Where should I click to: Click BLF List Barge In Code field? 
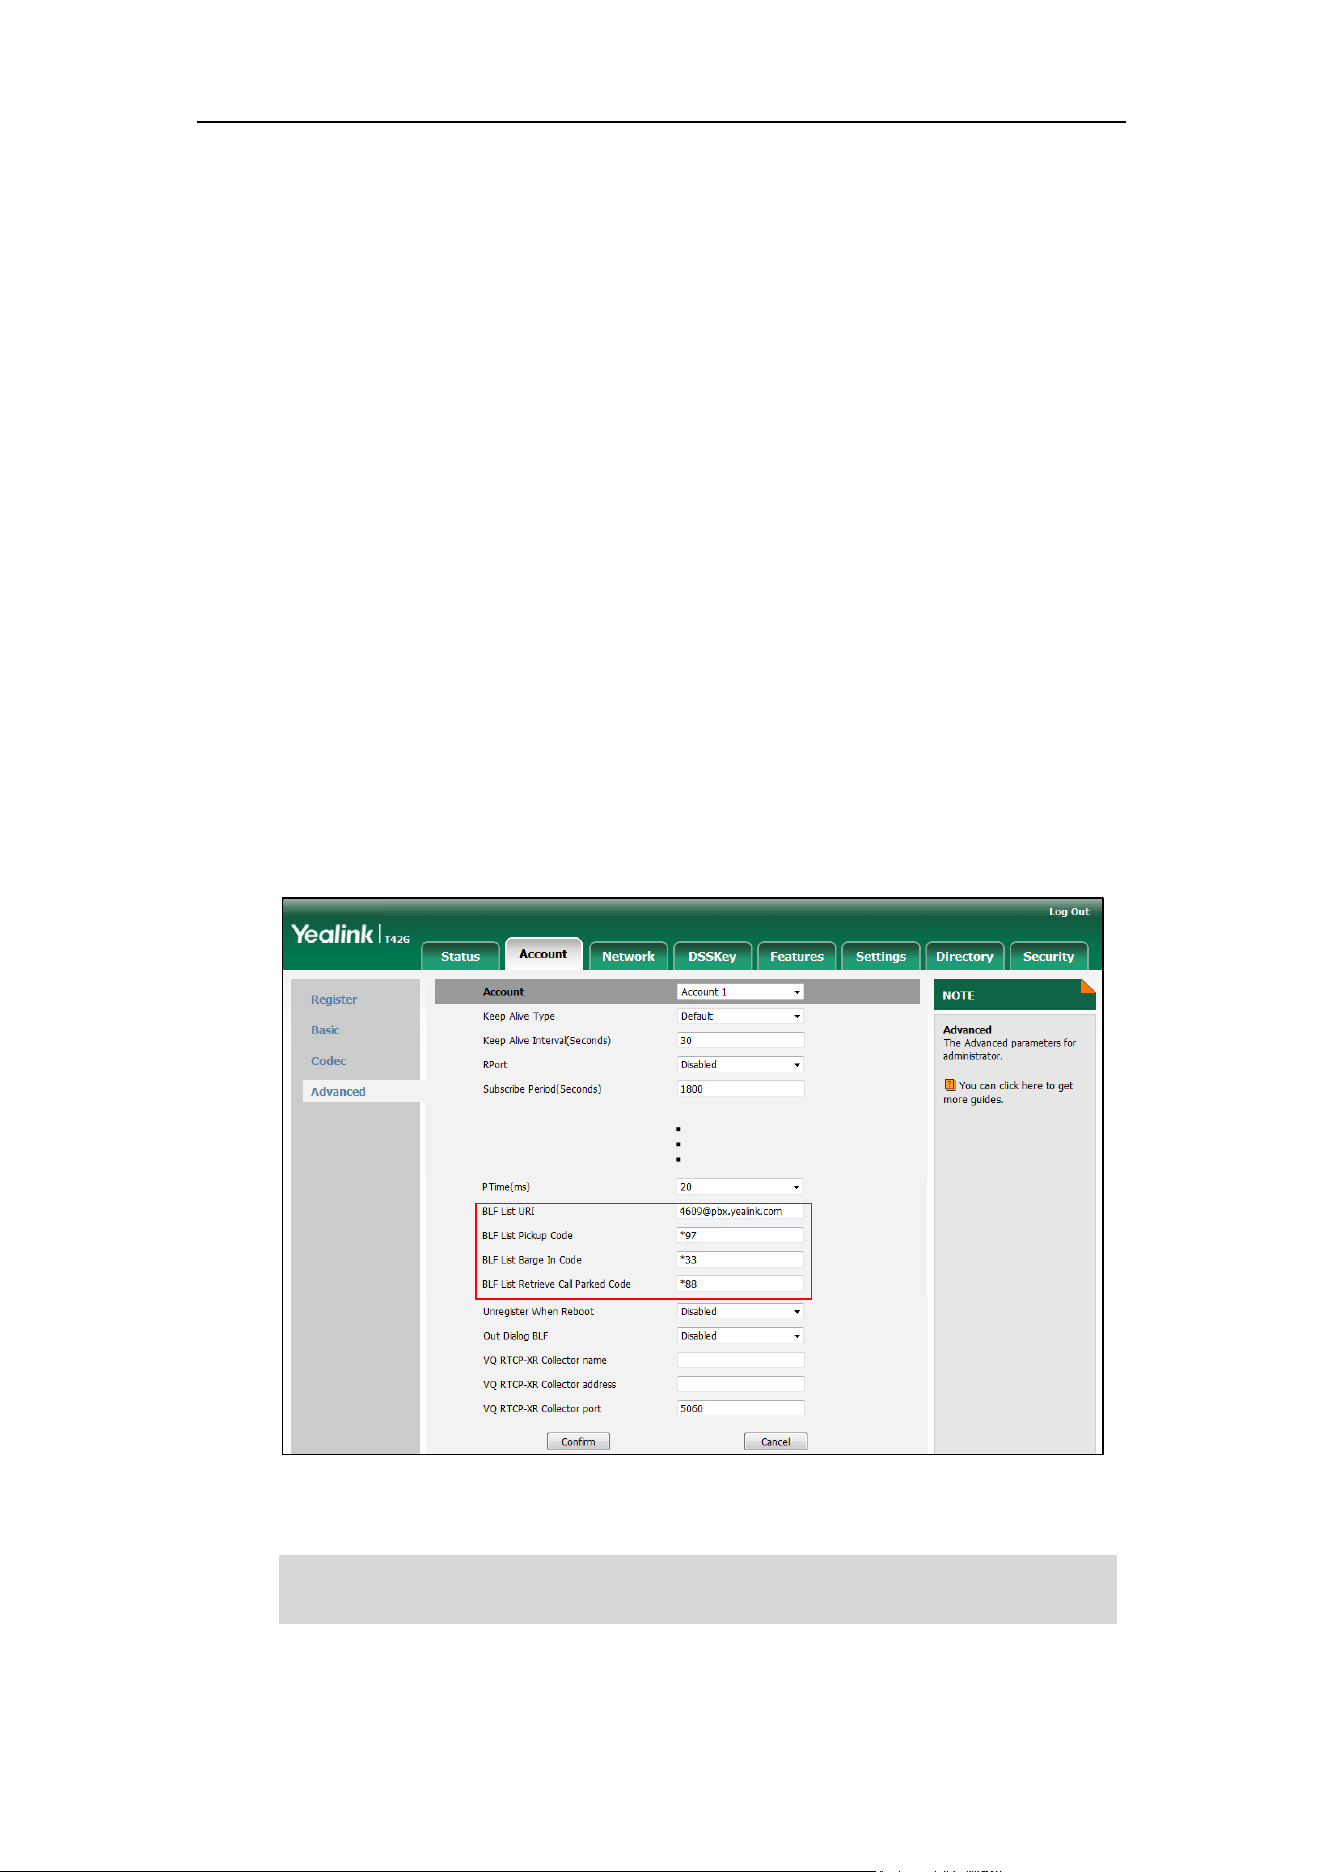coord(740,1260)
